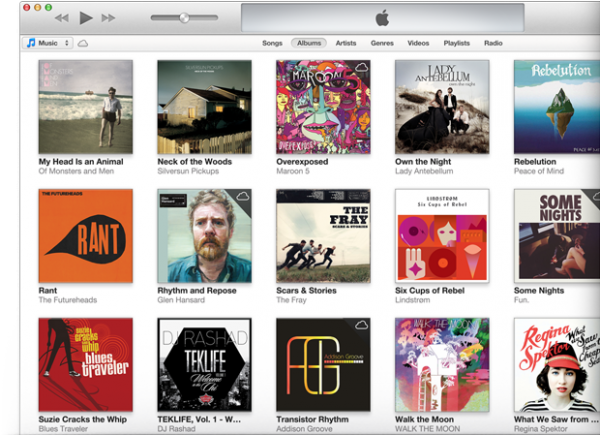
Task: Click the "Walk the Moon" title text
Action: [424, 420]
